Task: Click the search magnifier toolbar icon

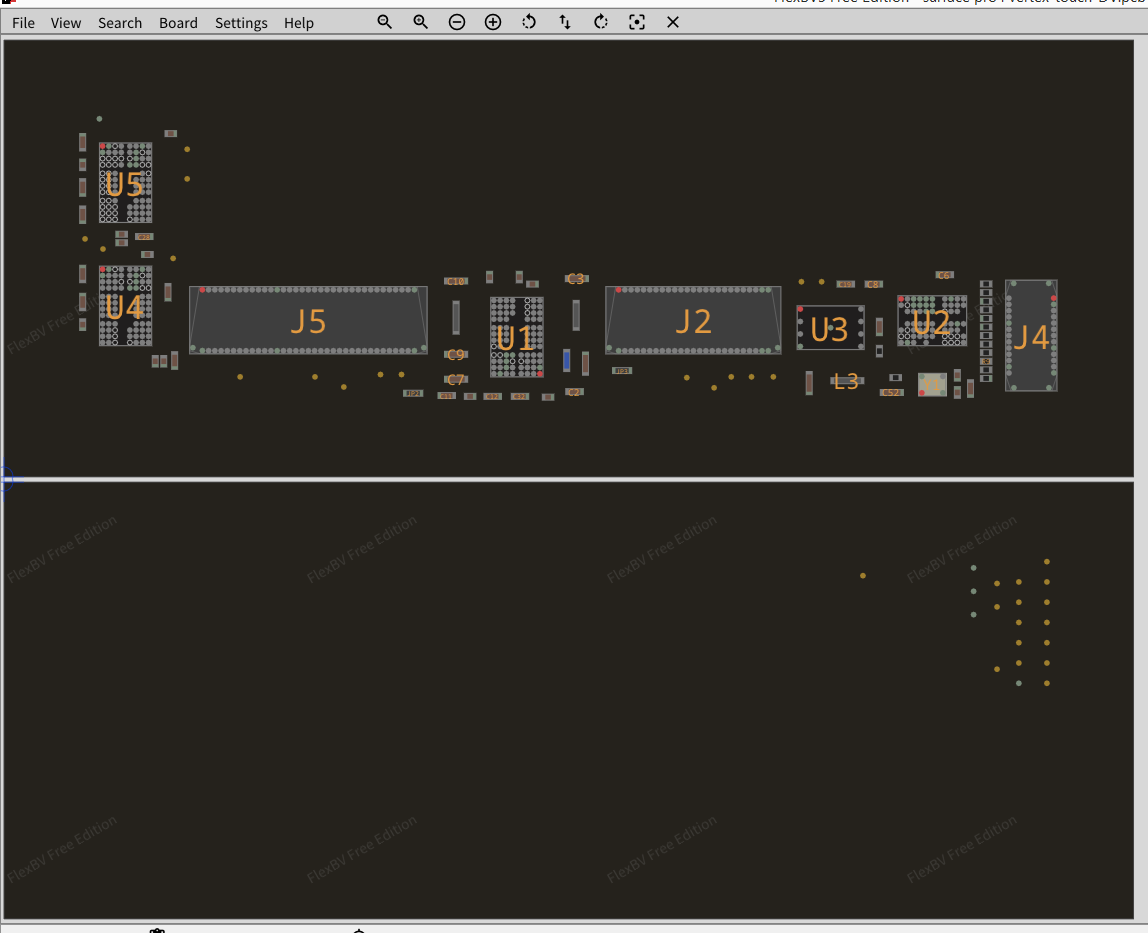Action: [x=384, y=22]
